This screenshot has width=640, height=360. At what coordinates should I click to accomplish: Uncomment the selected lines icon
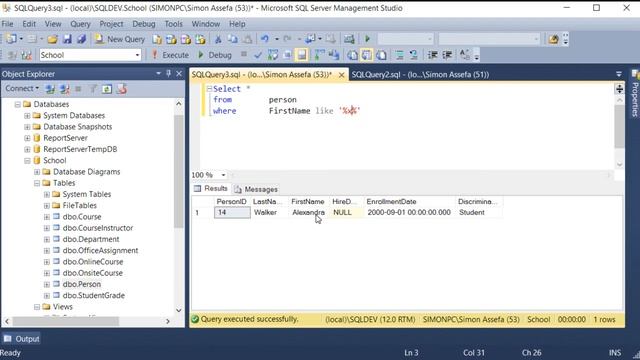[x=413, y=55]
